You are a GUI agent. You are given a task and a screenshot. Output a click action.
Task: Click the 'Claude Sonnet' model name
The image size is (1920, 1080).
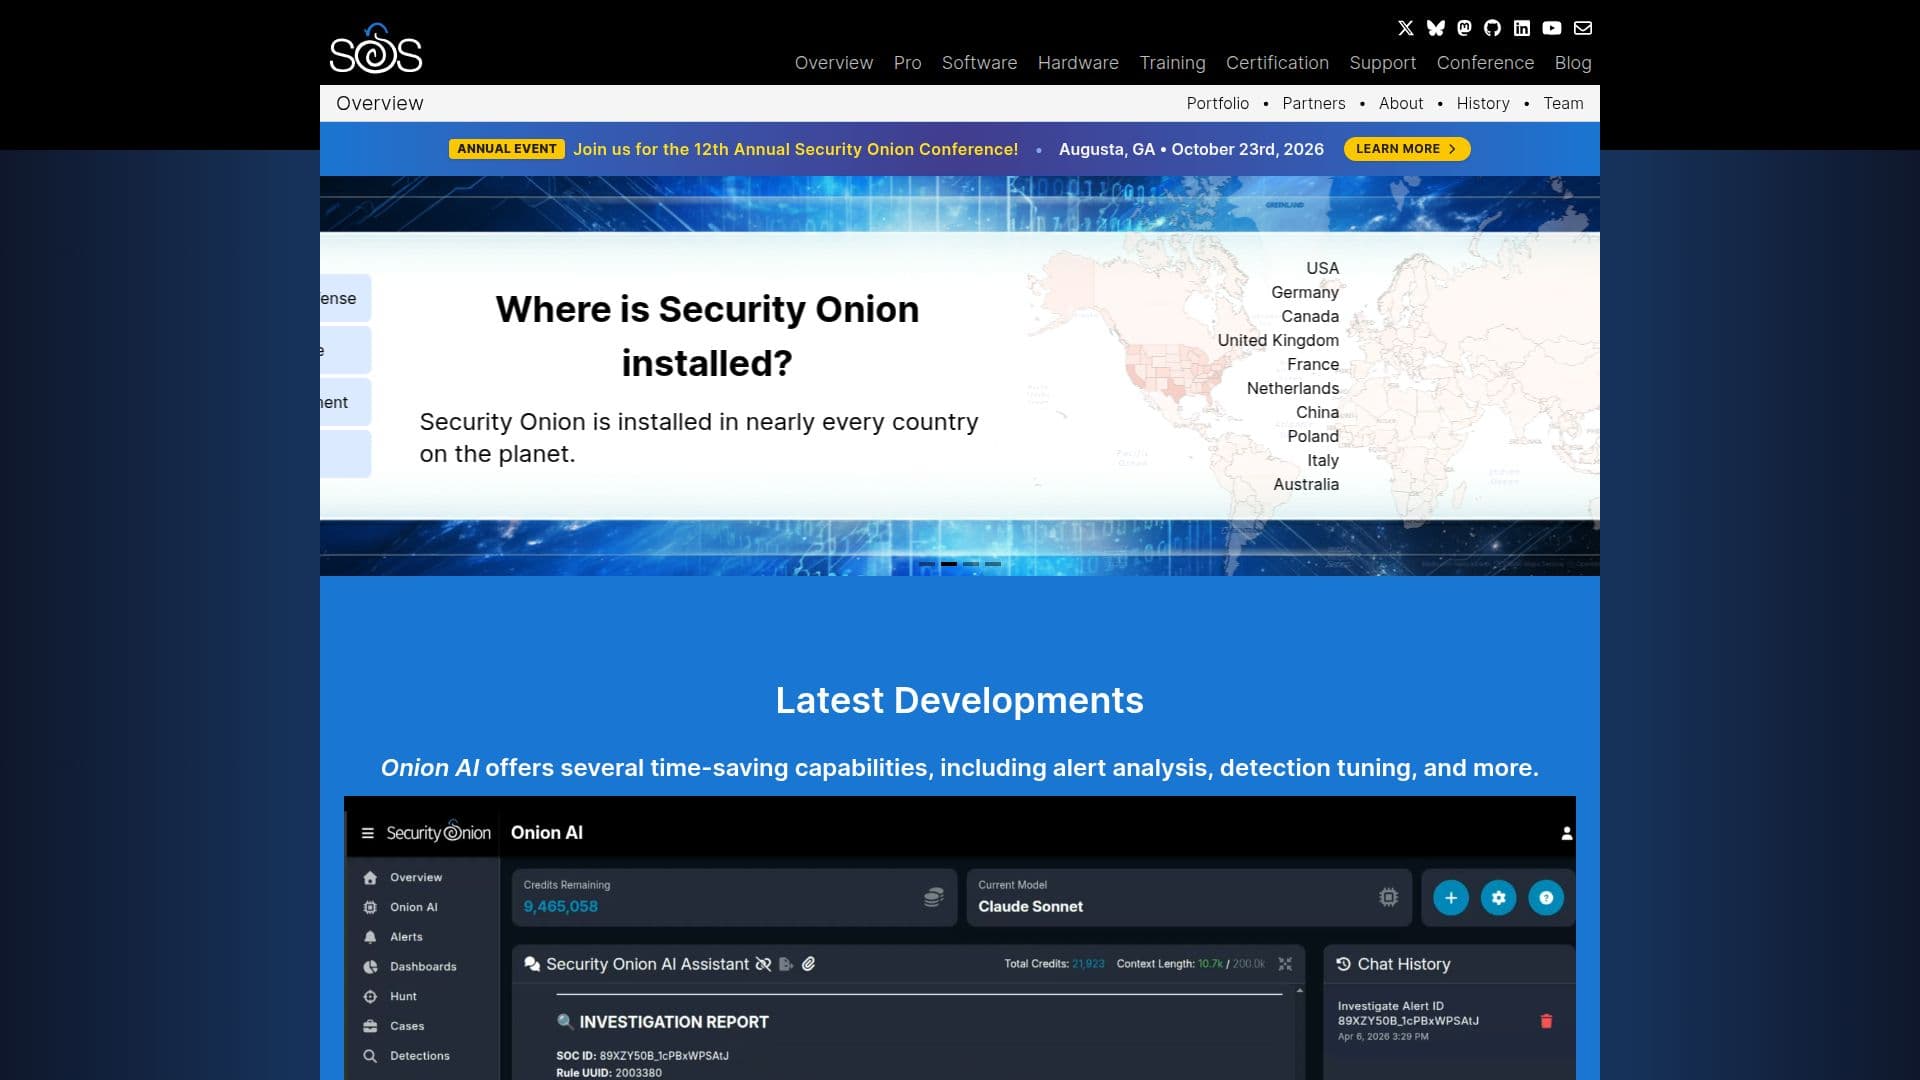[1030, 906]
